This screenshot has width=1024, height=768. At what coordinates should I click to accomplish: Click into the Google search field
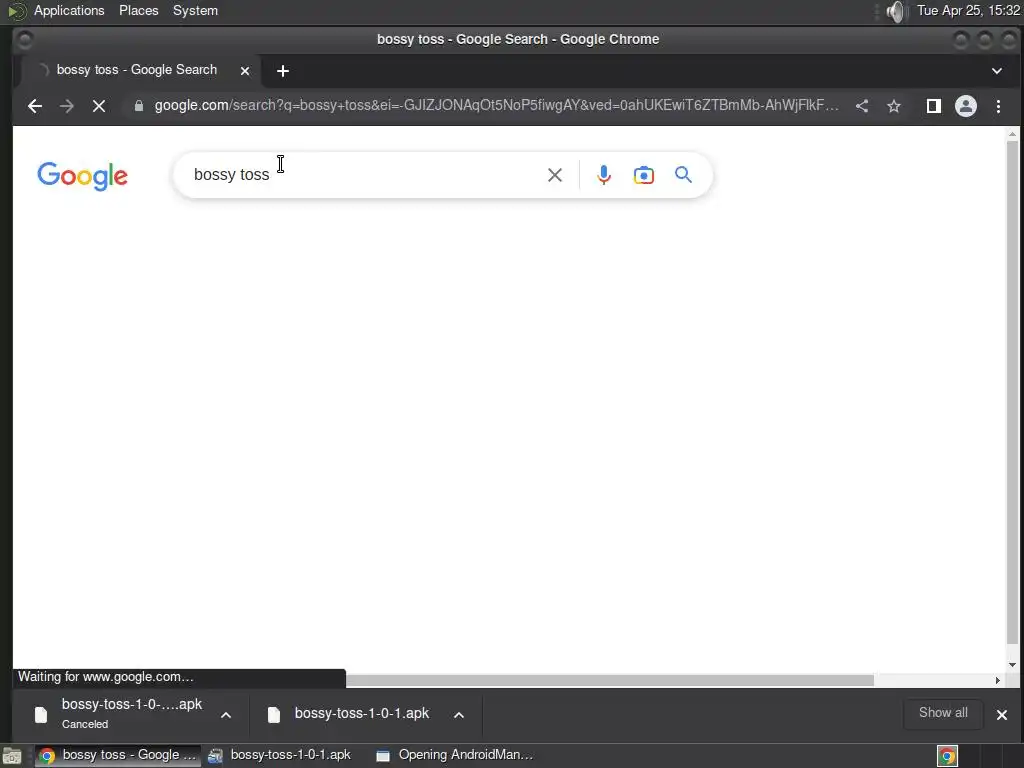tap(366, 174)
